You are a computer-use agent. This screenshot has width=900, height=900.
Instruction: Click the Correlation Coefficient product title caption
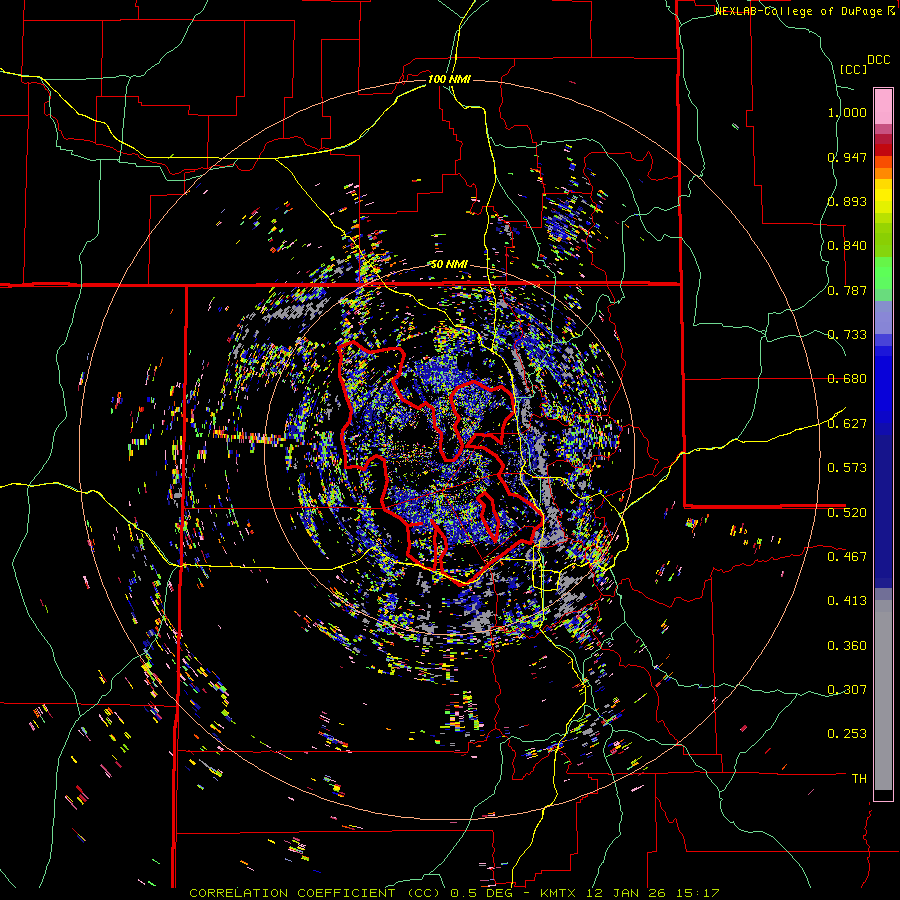(453, 893)
